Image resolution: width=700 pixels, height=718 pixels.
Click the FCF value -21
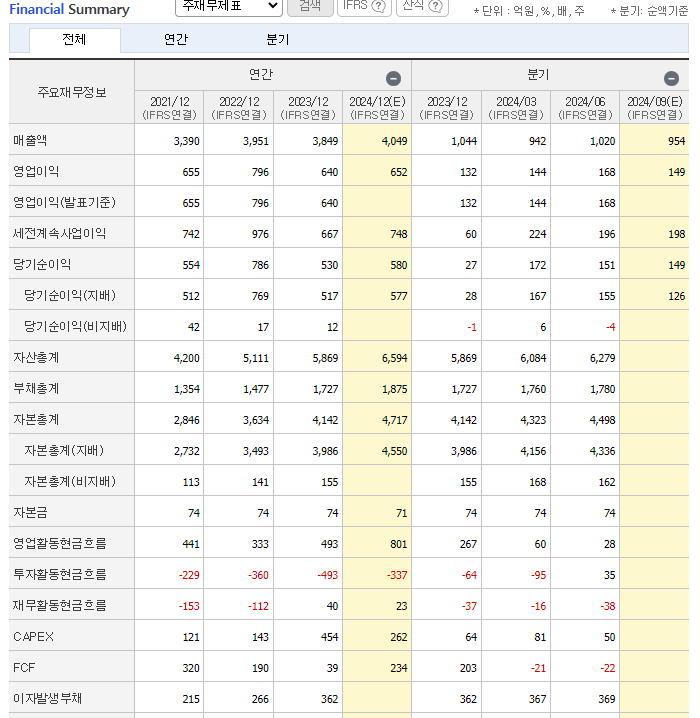click(538, 669)
